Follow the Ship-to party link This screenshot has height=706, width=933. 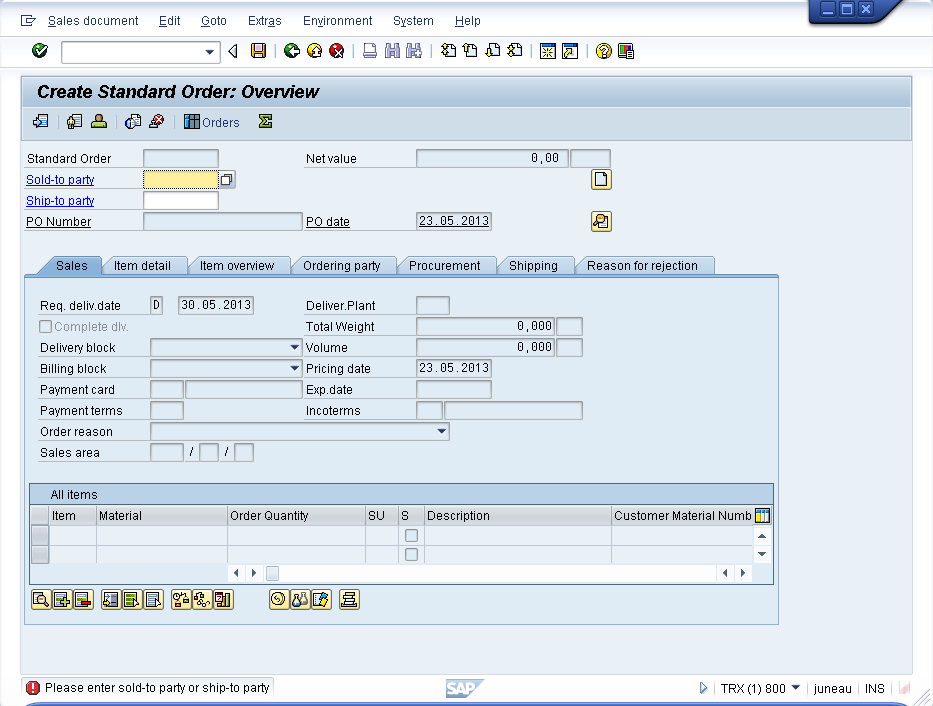(60, 201)
